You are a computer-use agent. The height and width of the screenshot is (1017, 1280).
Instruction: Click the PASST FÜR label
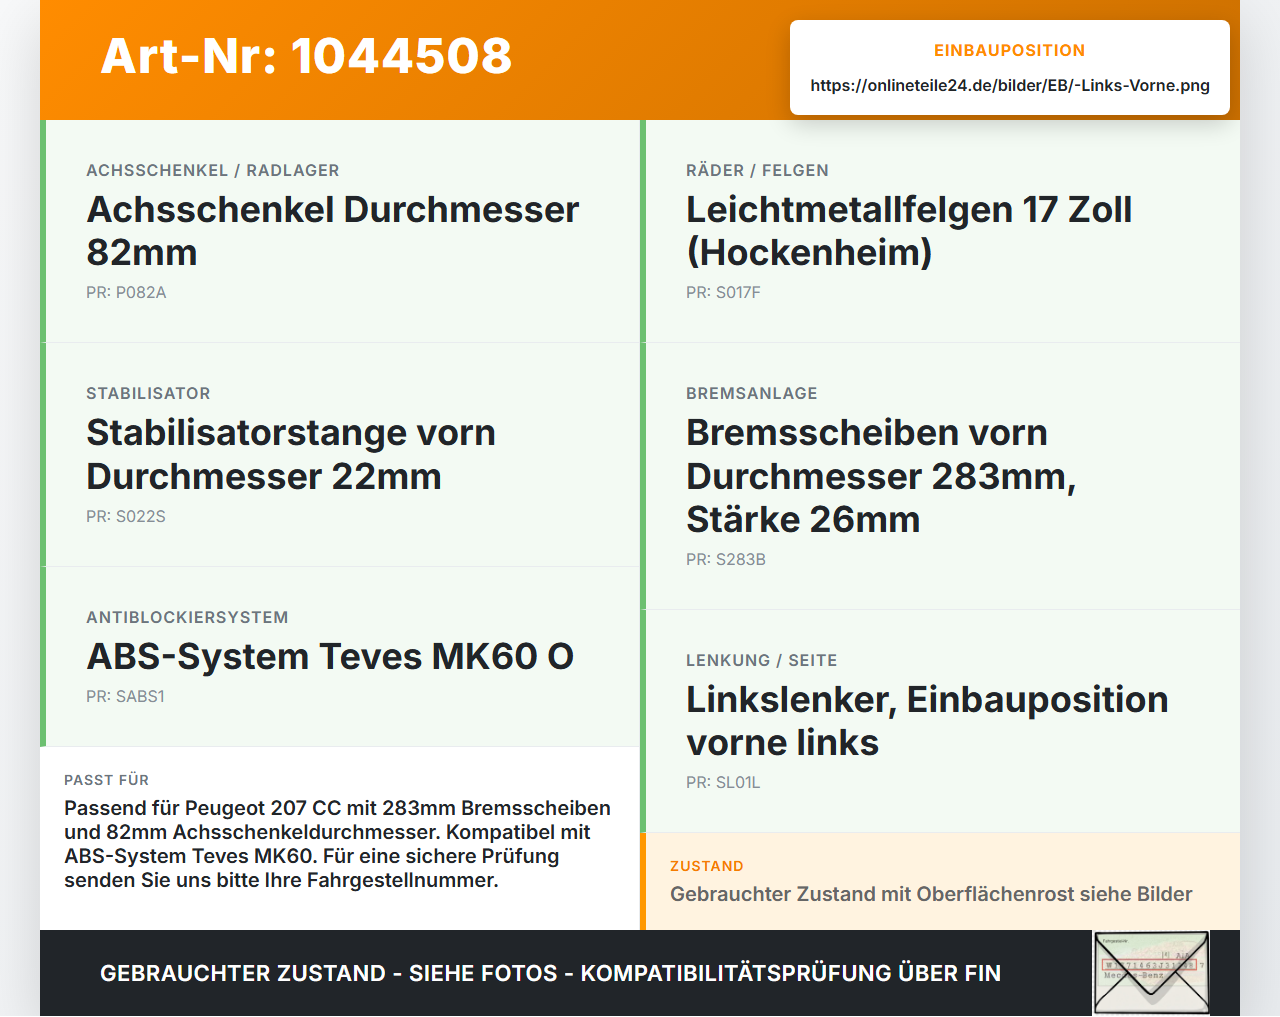coord(106,780)
